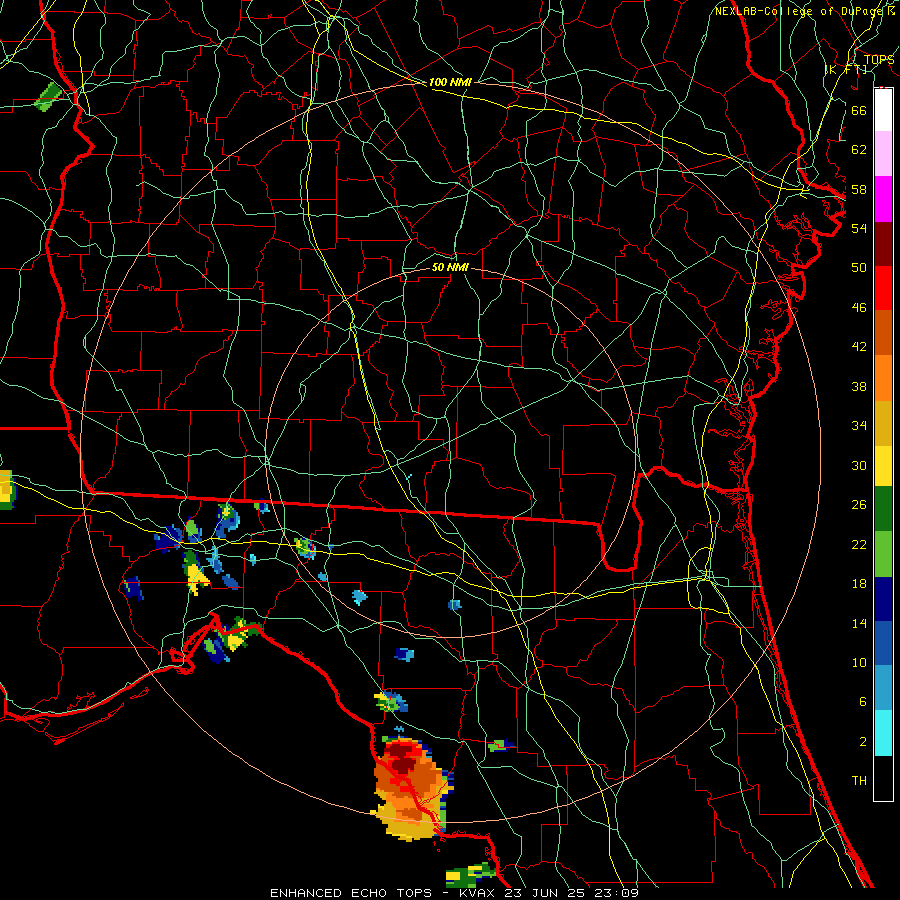Click the 50 legend value

(x=859, y=267)
